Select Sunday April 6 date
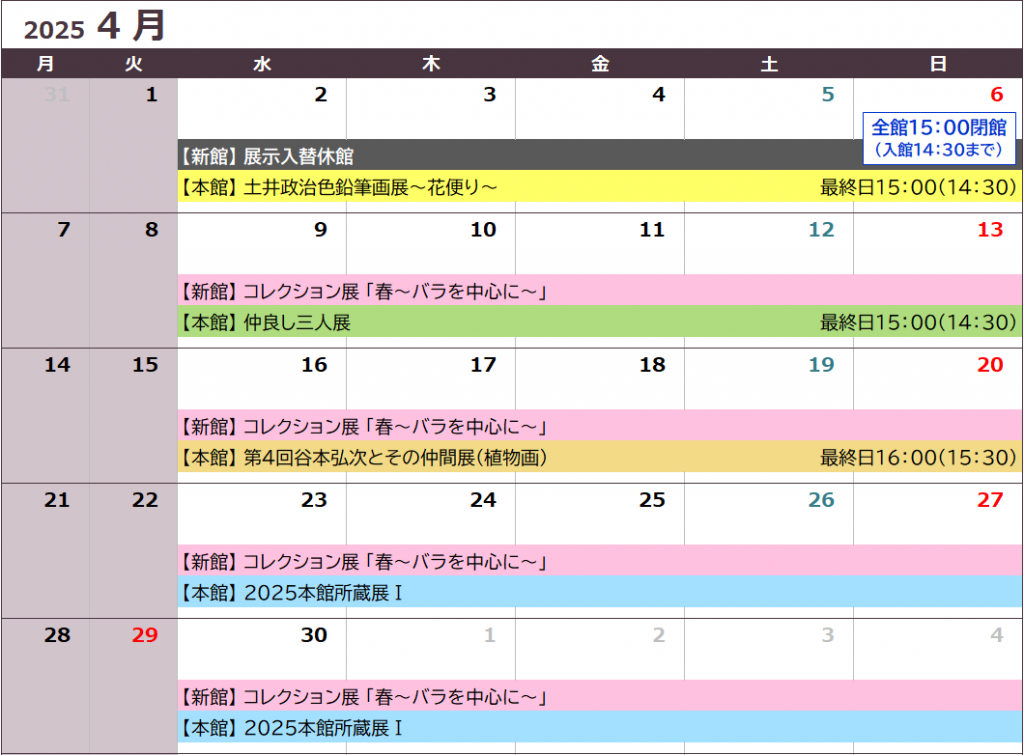1024x755 pixels. 995,96
